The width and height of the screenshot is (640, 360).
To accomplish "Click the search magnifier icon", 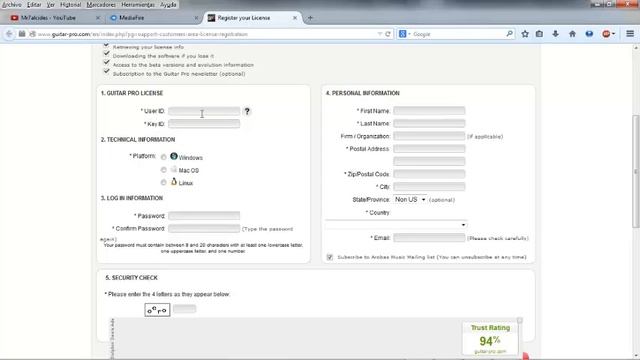I will click(x=509, y=34).
